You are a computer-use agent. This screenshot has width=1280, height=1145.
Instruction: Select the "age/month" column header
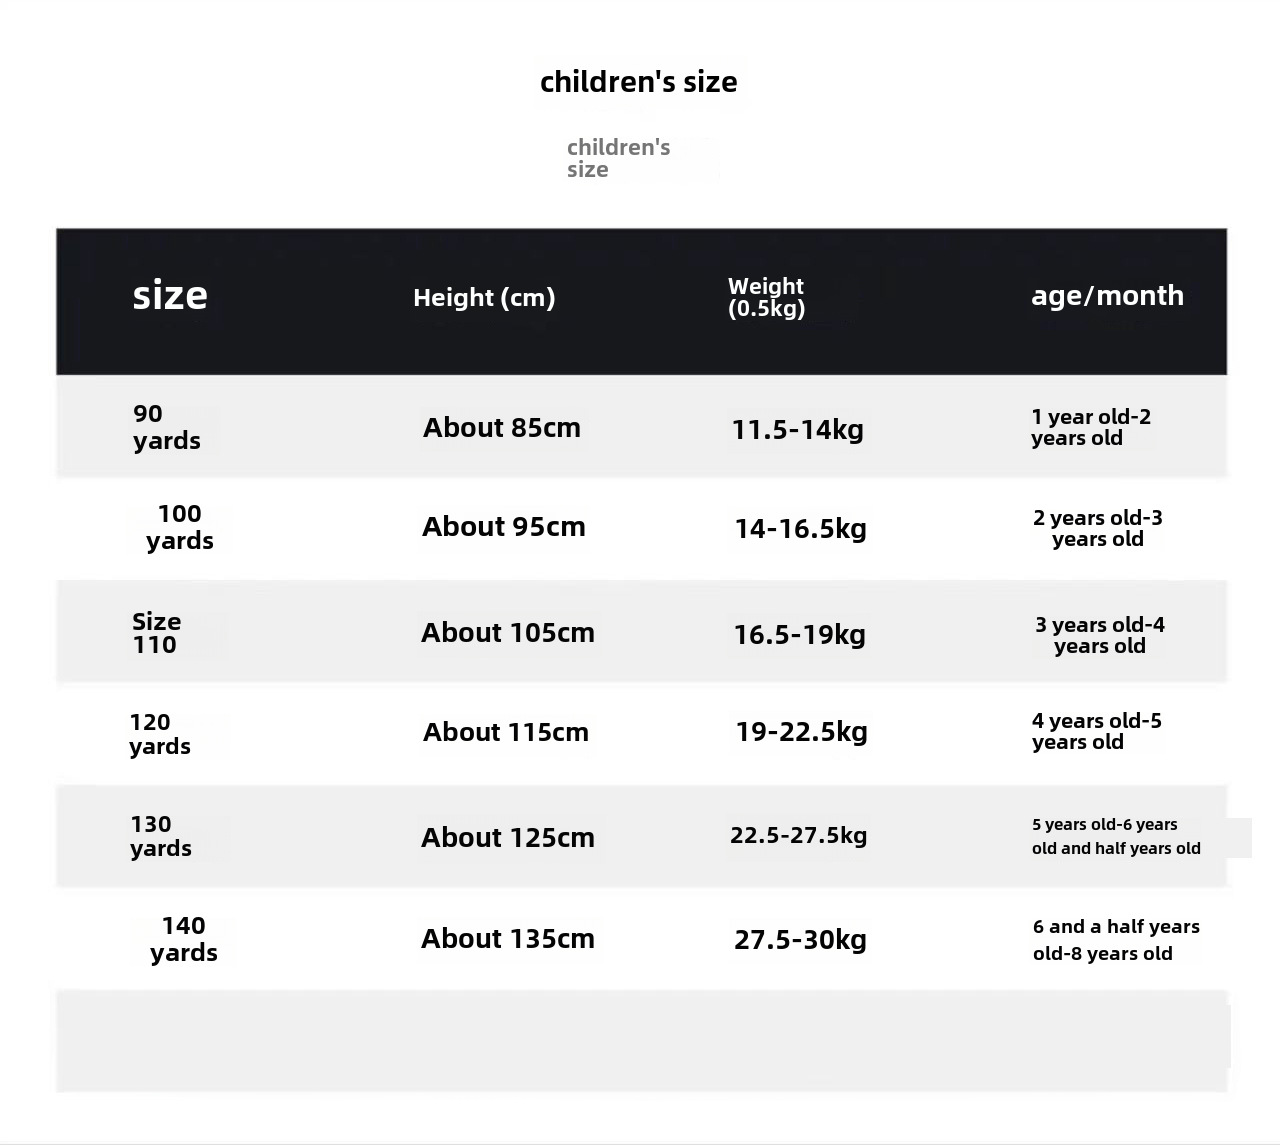click(x=1107, y=296)
